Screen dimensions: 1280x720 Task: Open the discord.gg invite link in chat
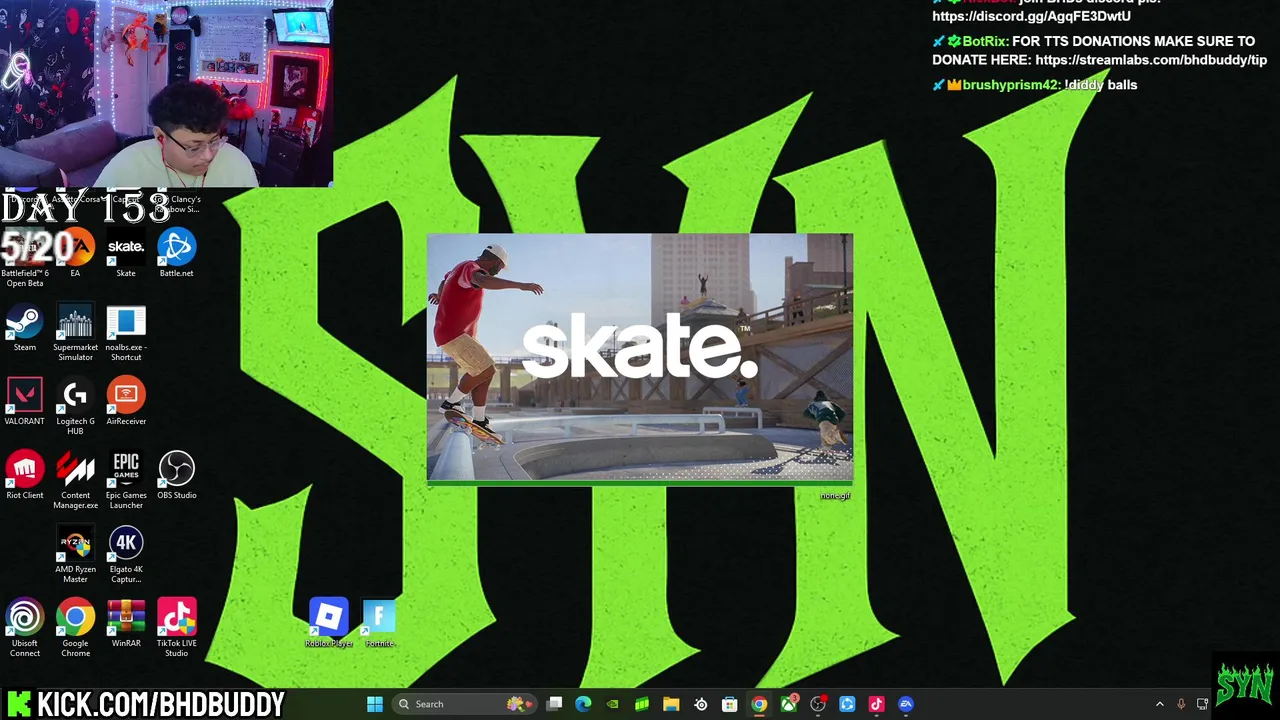tap(1032, 16)
